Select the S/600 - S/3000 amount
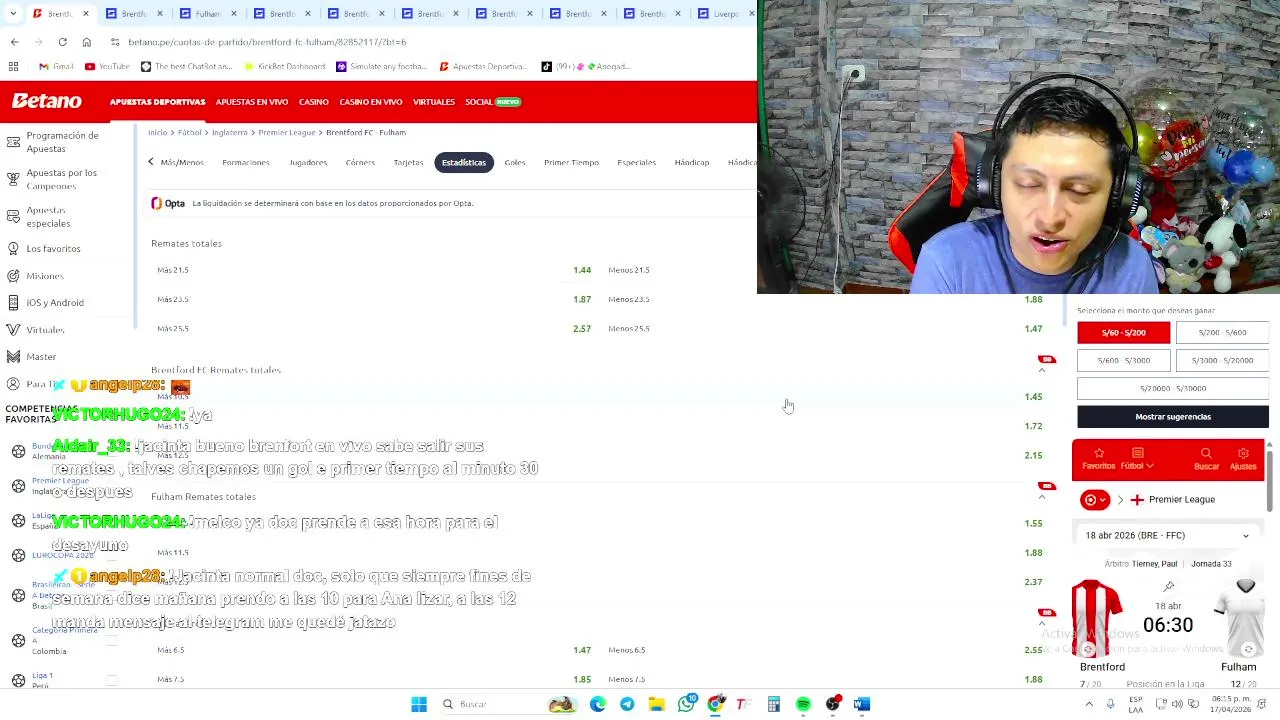The width and height of the screenshot is (1280, 720). [1123, 360]
